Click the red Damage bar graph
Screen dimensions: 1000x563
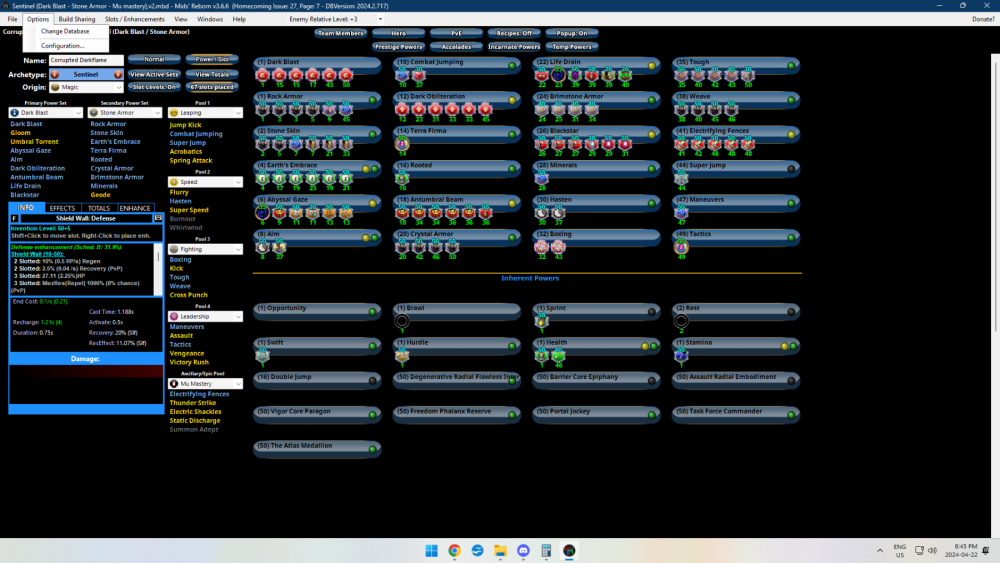(x=85, y=372)
